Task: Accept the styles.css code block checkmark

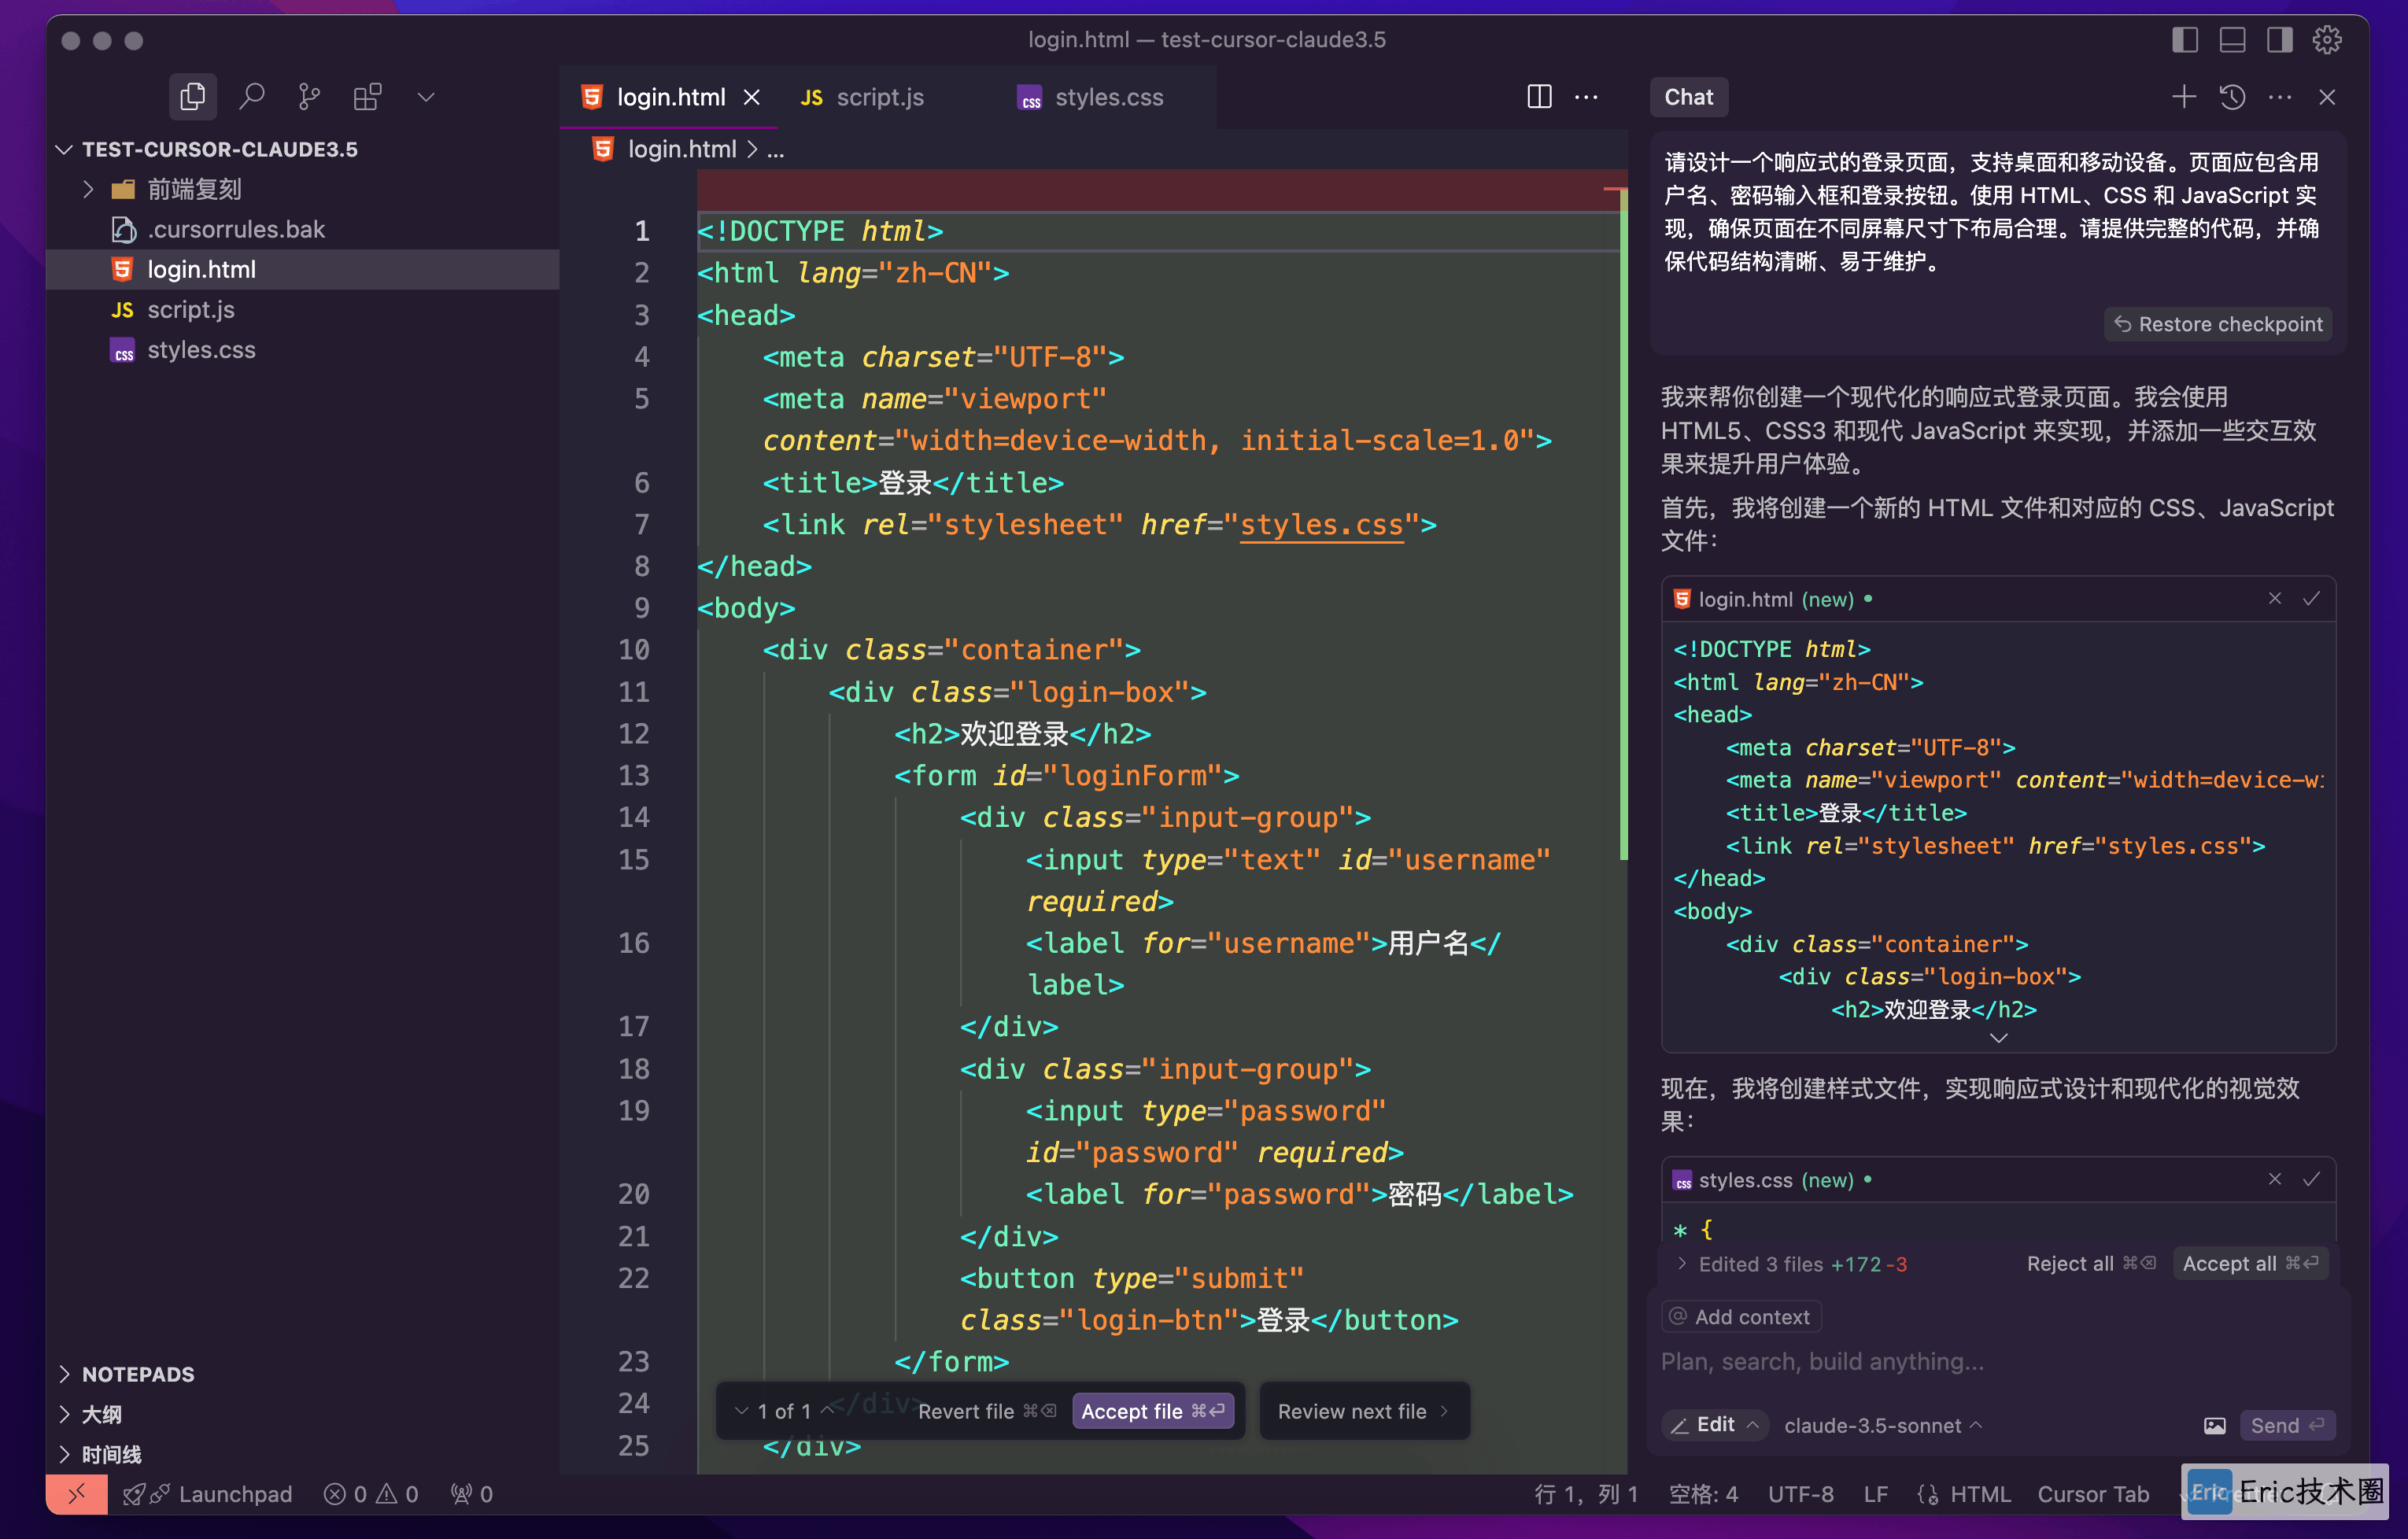Action: pos(2311,1179)
